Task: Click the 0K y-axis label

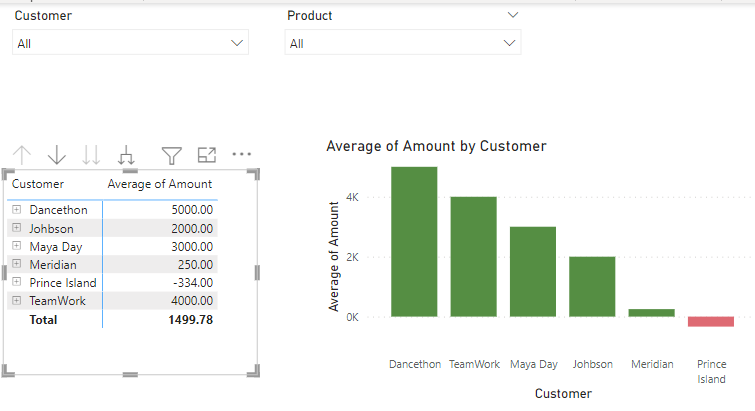Action: (352, 317)
